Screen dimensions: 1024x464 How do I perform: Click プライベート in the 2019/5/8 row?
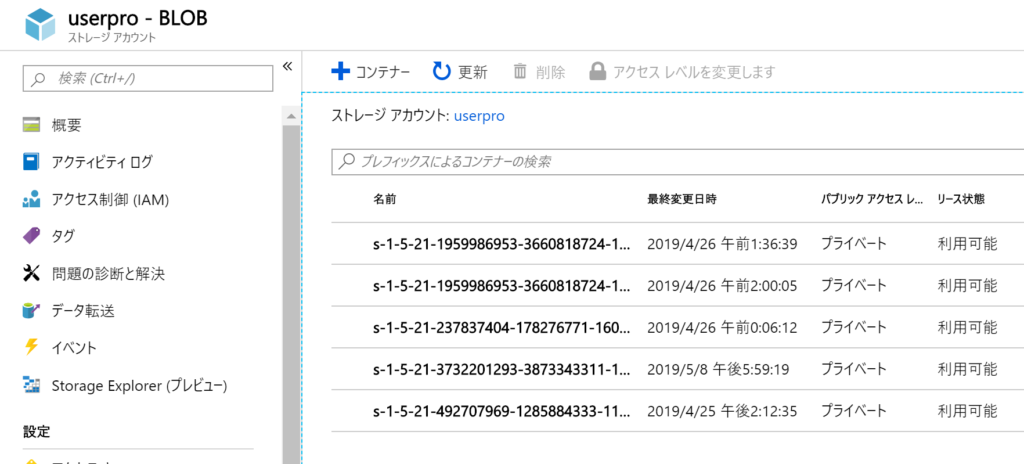tap(854, 369)
